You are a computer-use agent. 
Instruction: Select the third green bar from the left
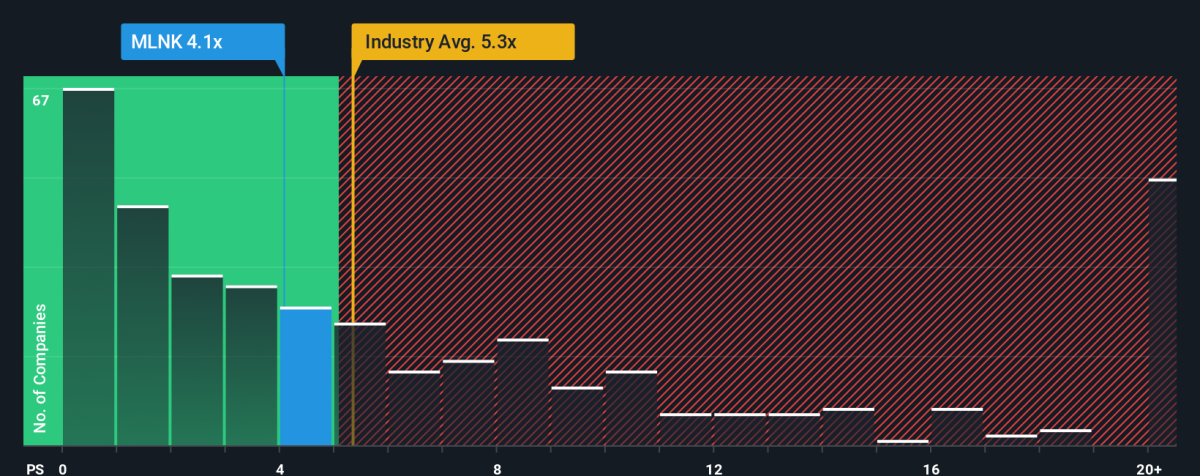coord(197,360)
